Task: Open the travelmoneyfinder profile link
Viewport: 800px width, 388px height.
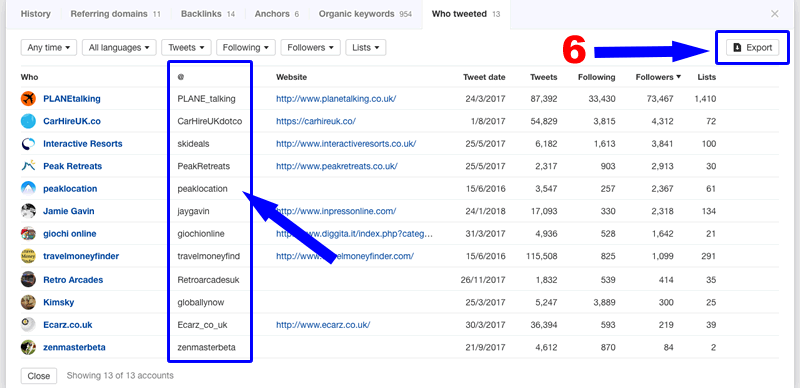Action: pos(81,256)
